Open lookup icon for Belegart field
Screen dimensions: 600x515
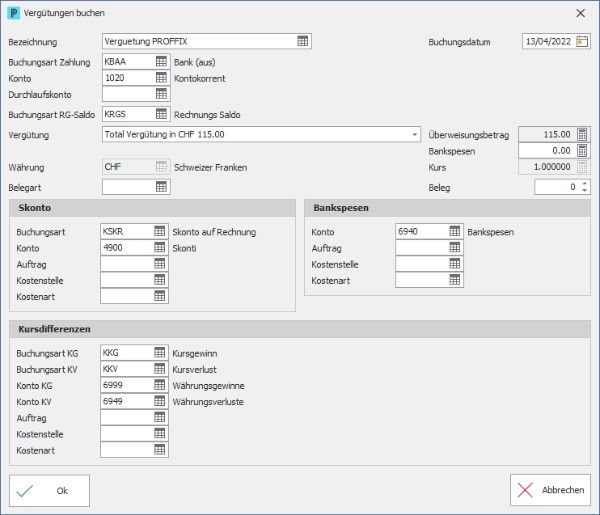tap(161, 187)
